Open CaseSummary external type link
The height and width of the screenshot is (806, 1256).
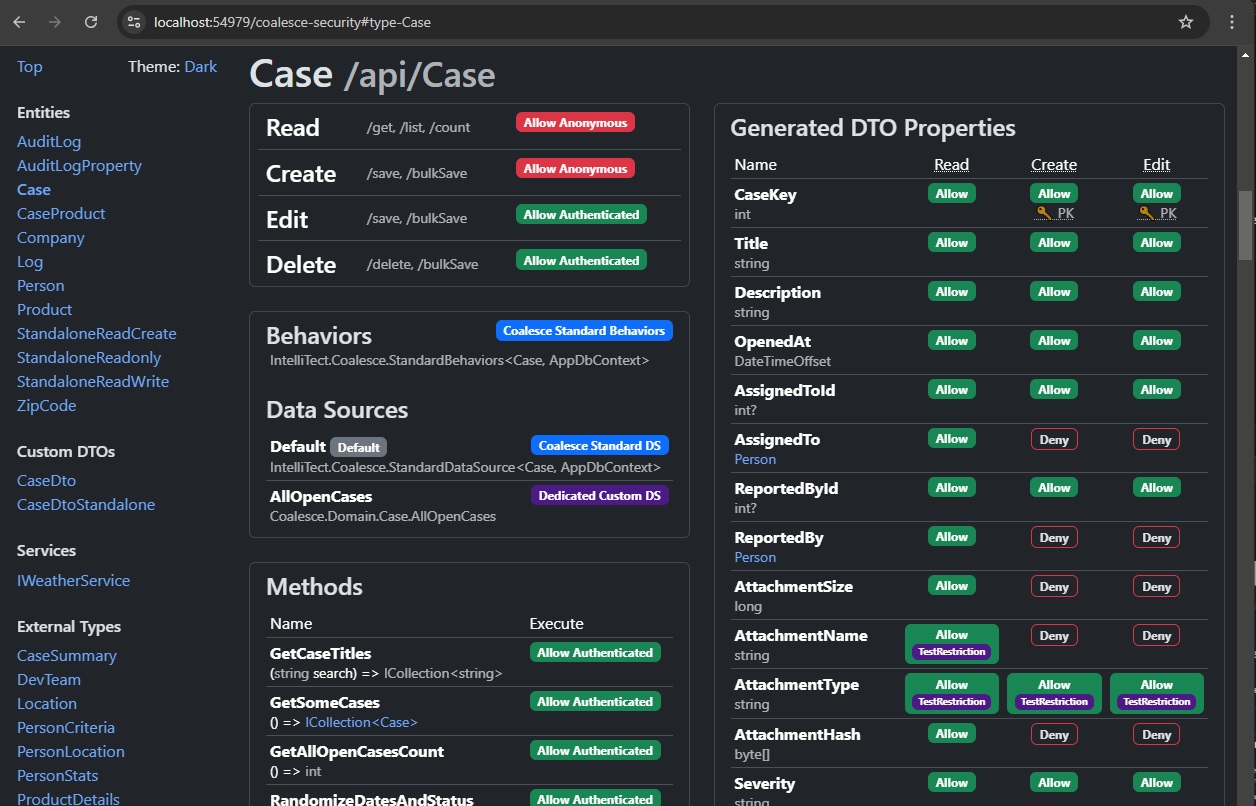click(67, 656)
